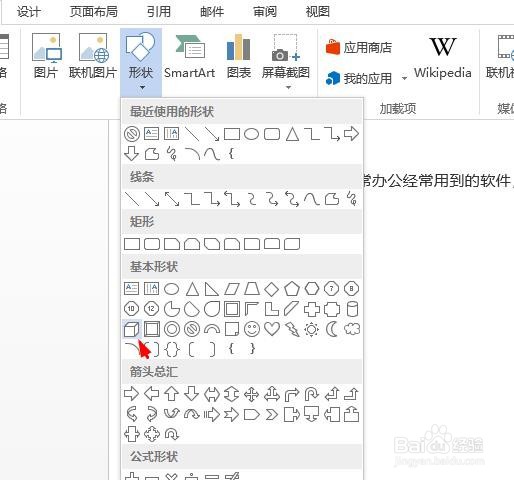Choose the chevron arrow shape
The width and height of the screenshot is (514, 480).
272,415
